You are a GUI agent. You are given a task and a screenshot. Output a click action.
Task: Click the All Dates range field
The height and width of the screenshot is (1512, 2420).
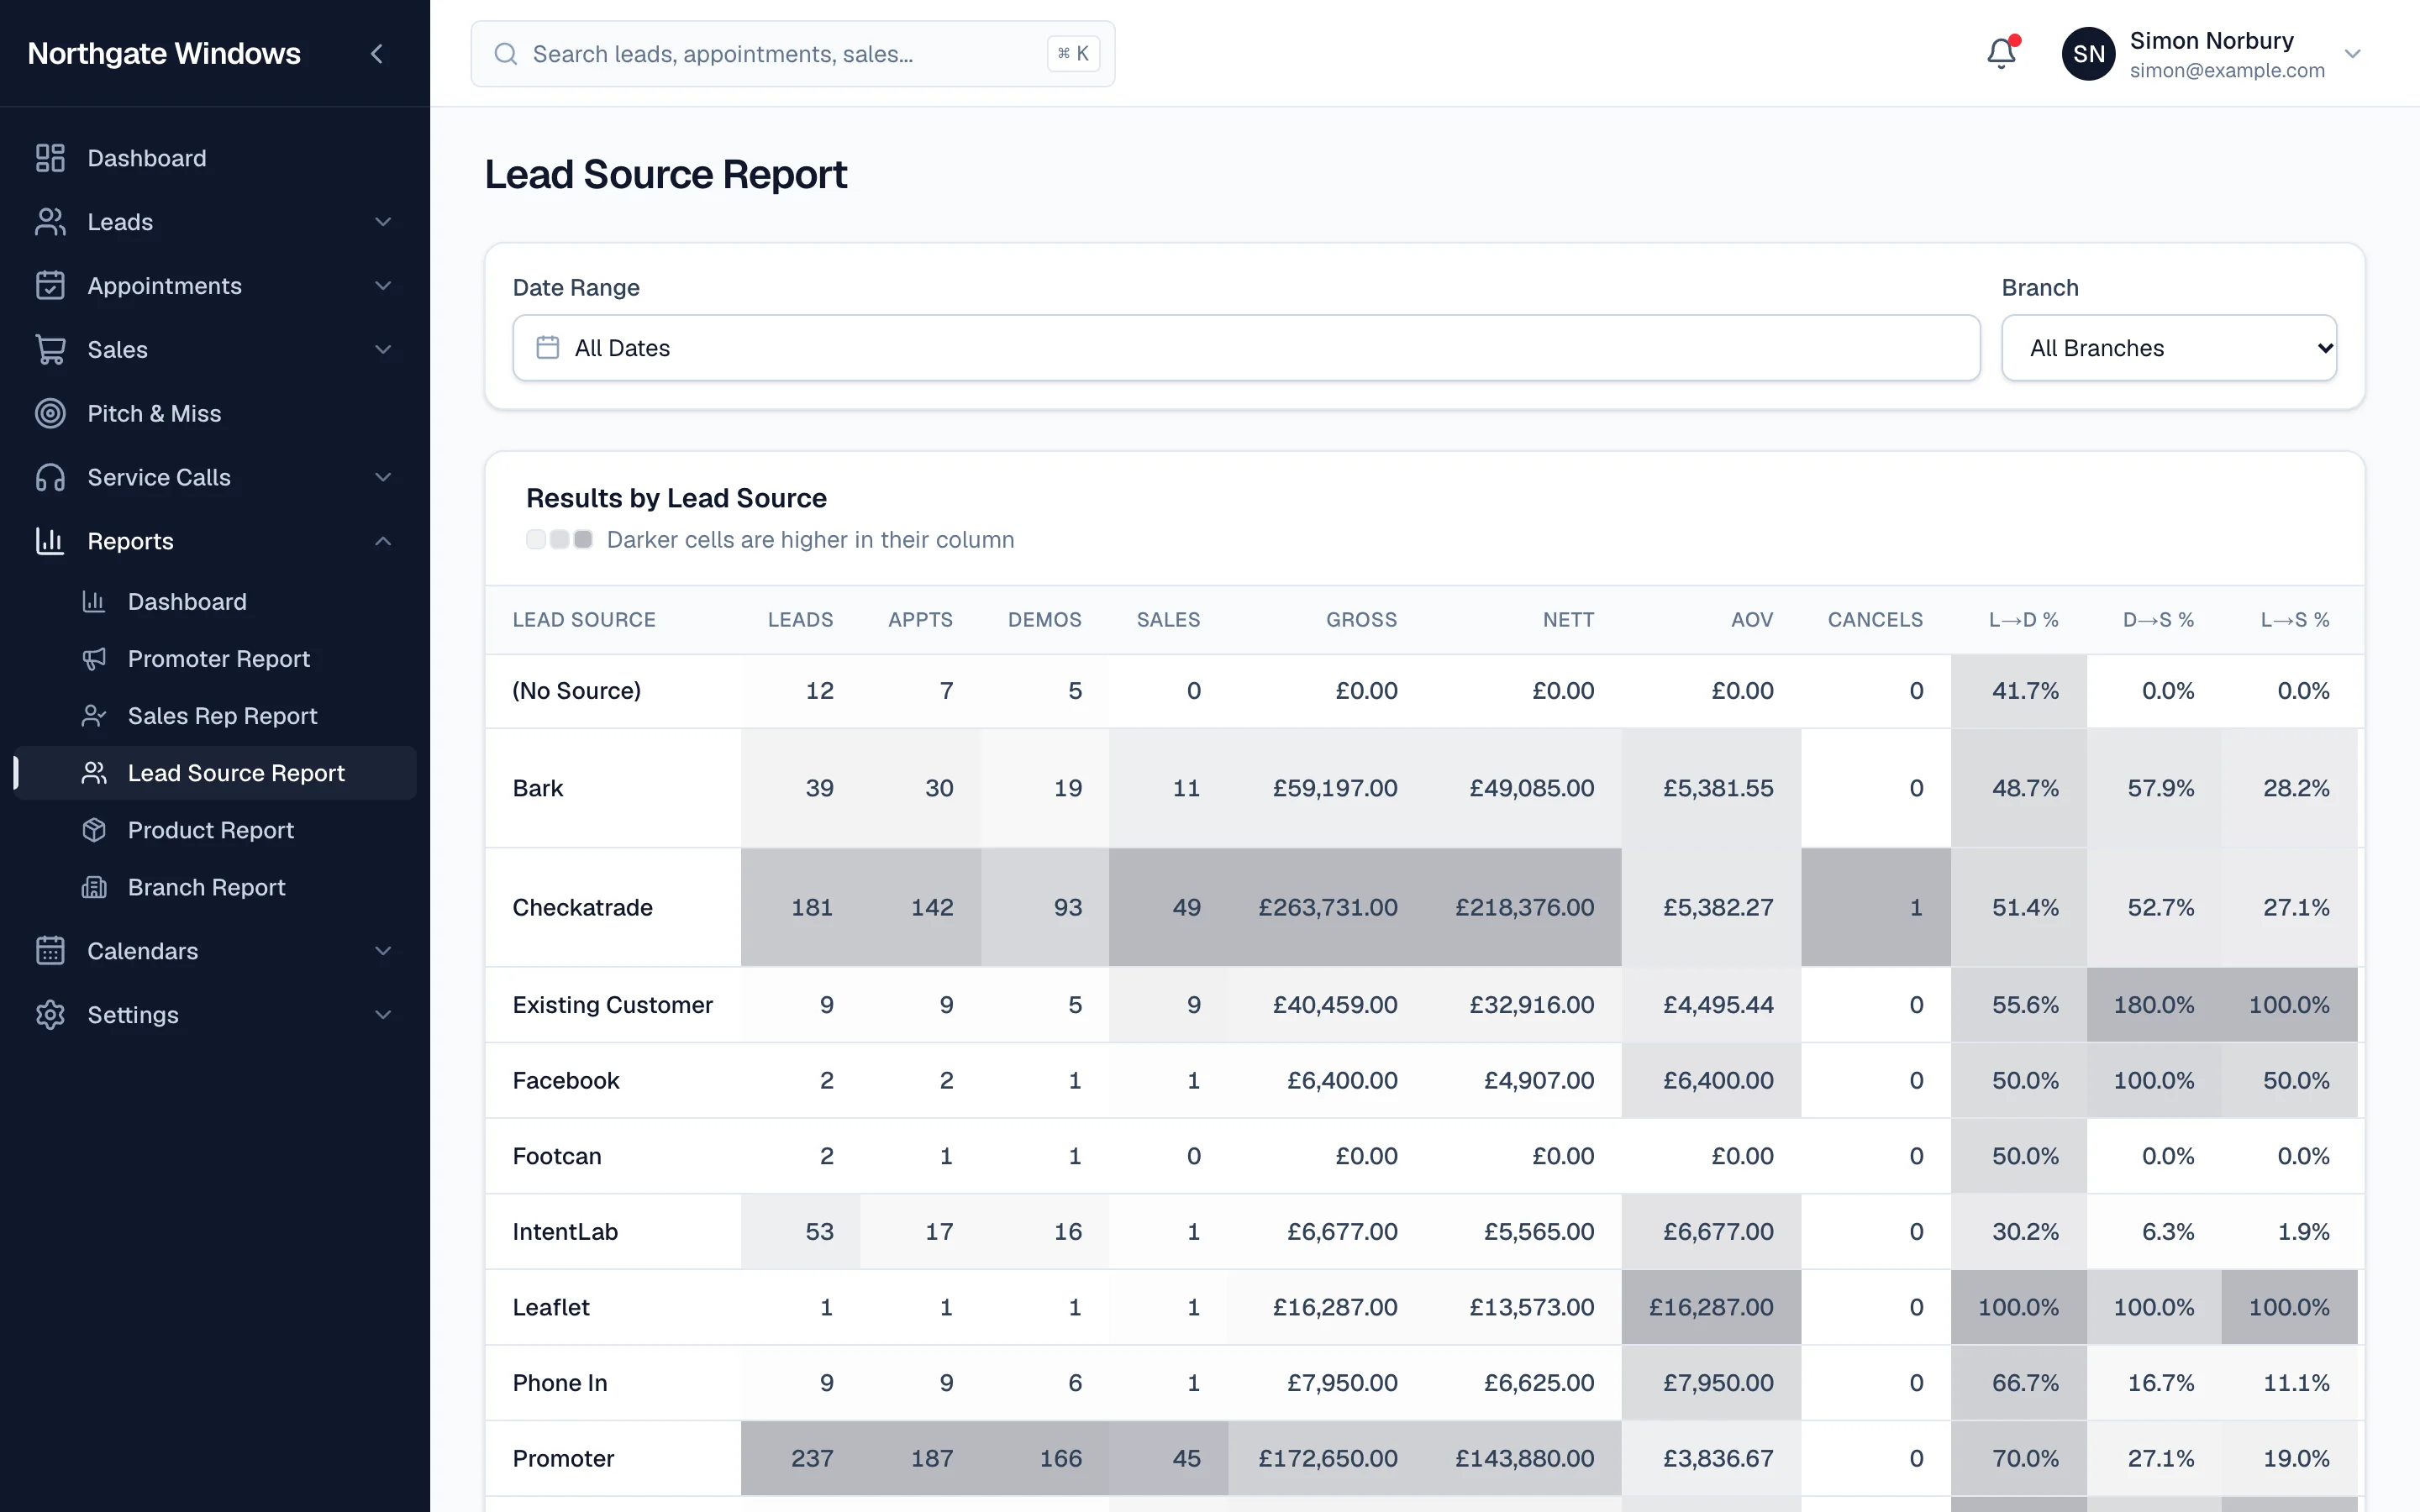pyautogui.click(x=1246, y=348)
